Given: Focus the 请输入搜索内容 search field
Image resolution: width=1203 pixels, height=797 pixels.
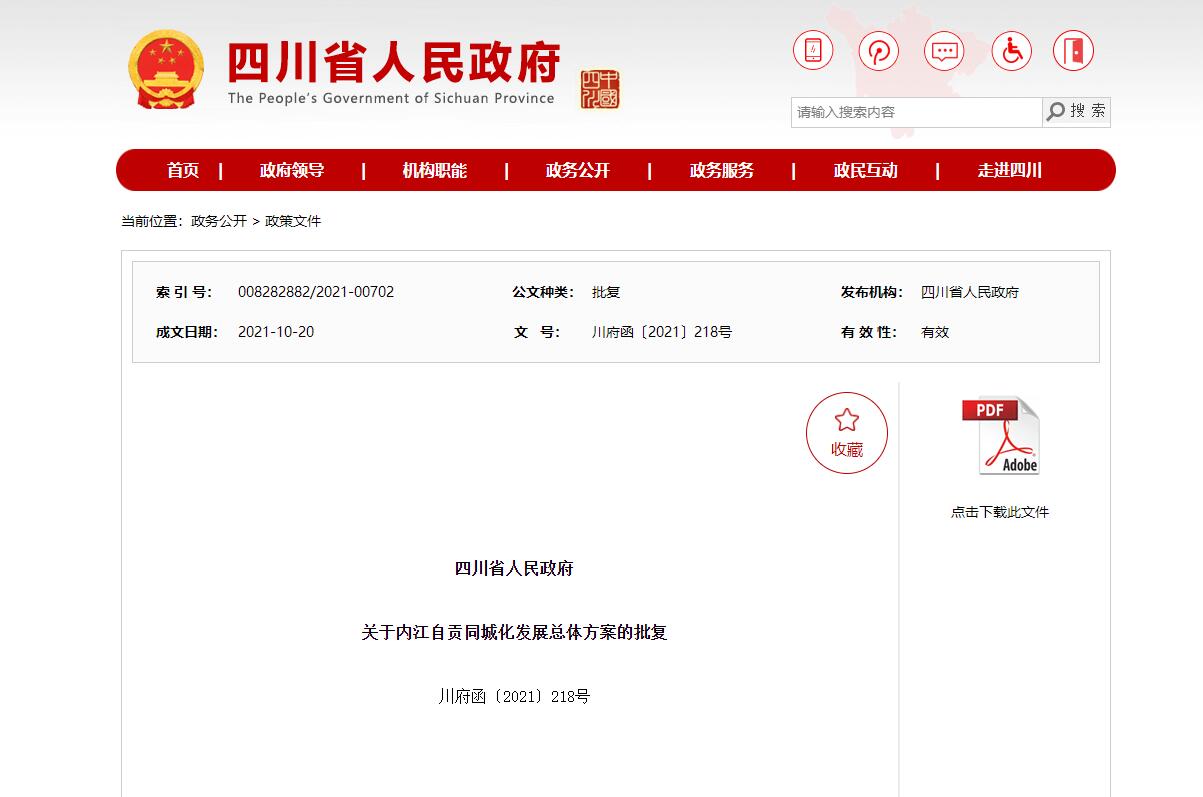Looking at the screenshot, I should tap(915, 112).
